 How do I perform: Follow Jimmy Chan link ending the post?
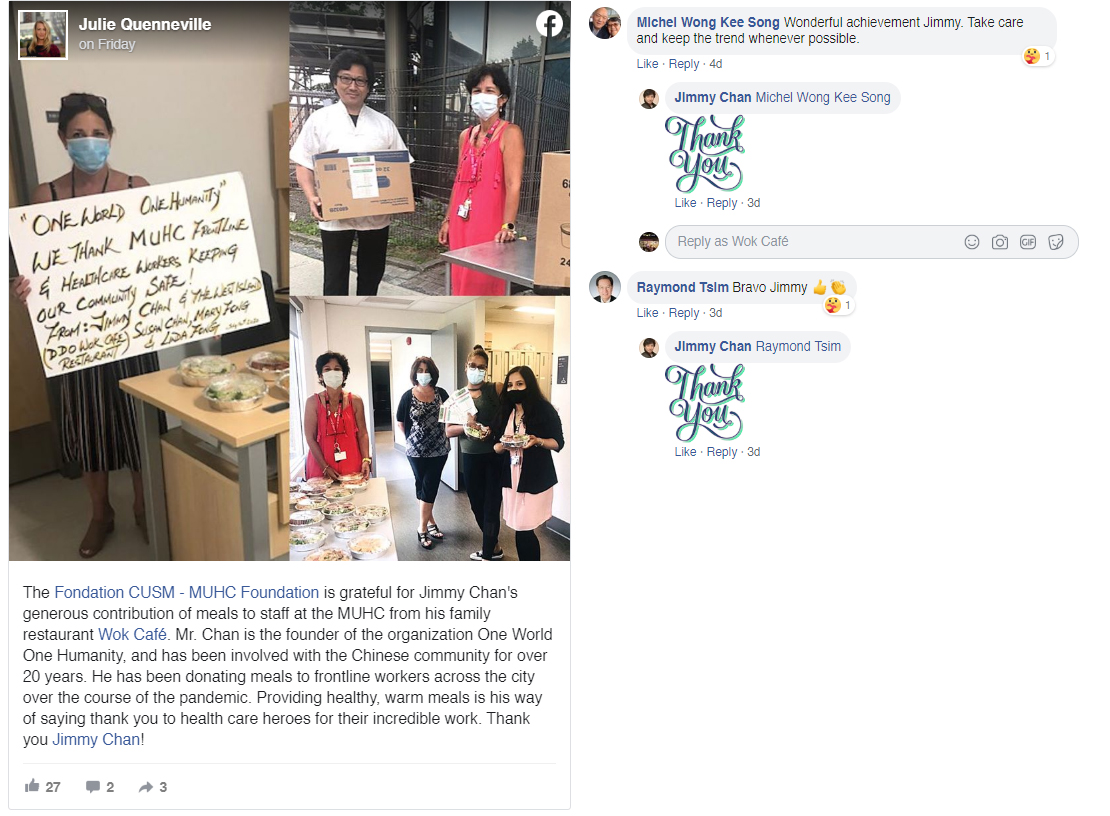pos(96,740)
